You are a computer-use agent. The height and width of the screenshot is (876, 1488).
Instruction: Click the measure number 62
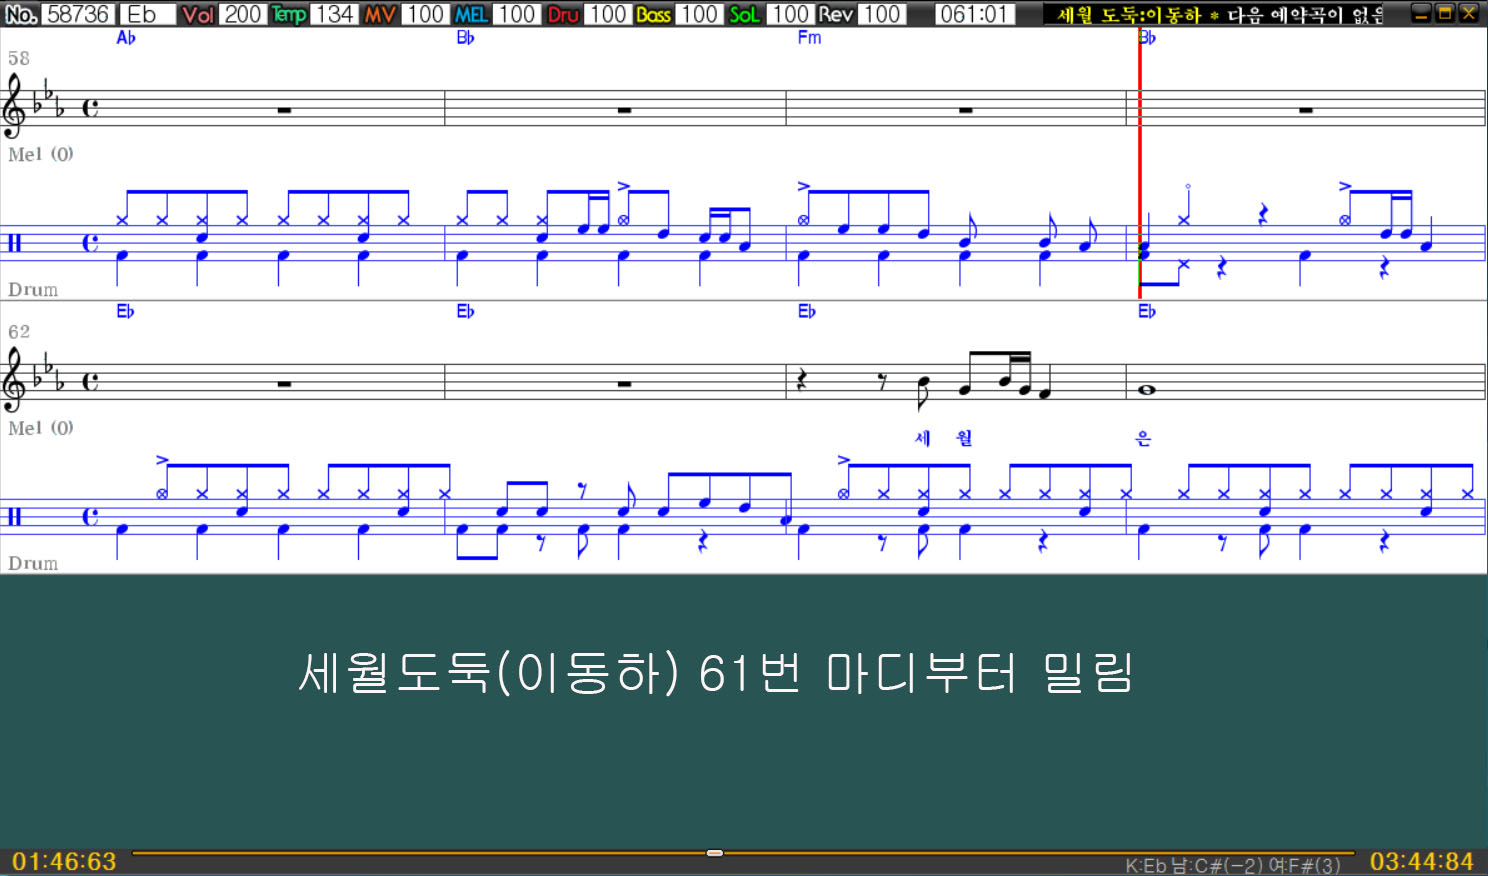pos(19,332)
